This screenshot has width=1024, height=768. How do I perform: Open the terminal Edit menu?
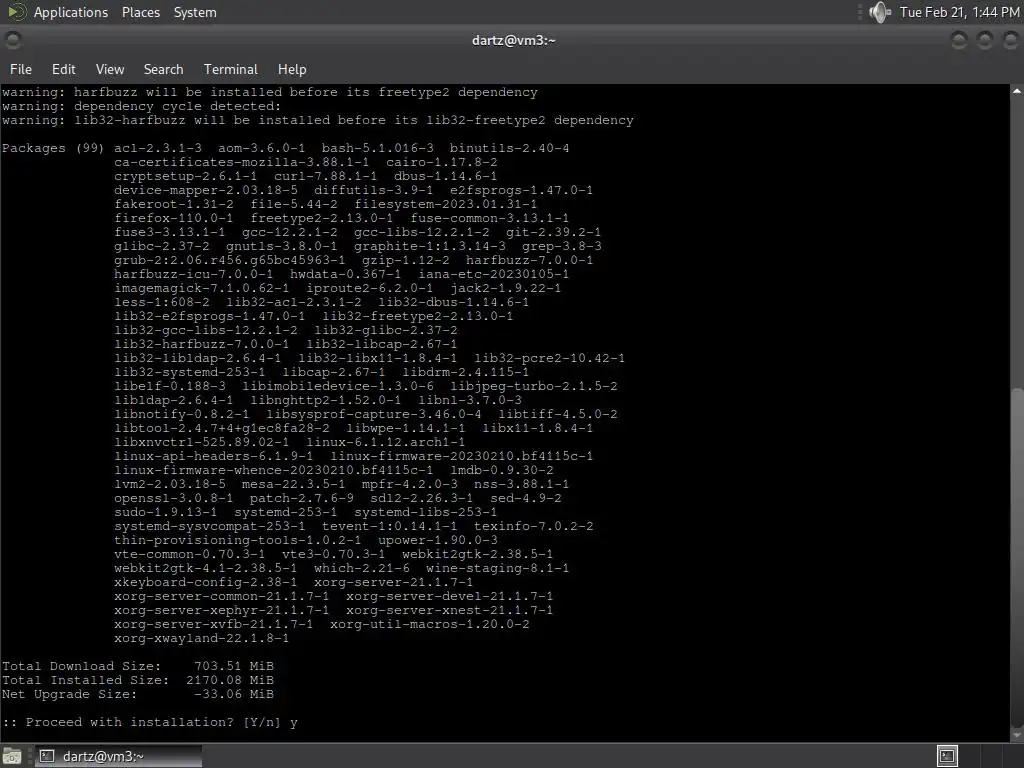63,69
